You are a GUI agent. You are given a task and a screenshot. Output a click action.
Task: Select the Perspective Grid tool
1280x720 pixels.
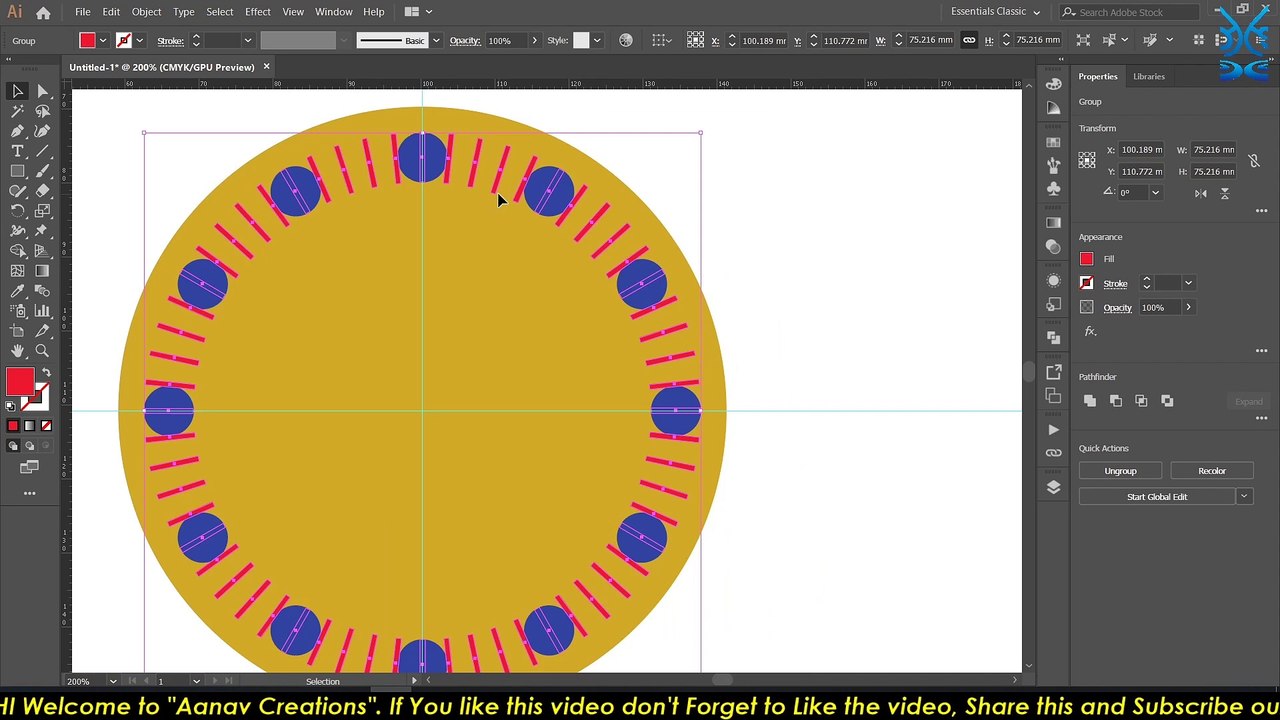42,251
